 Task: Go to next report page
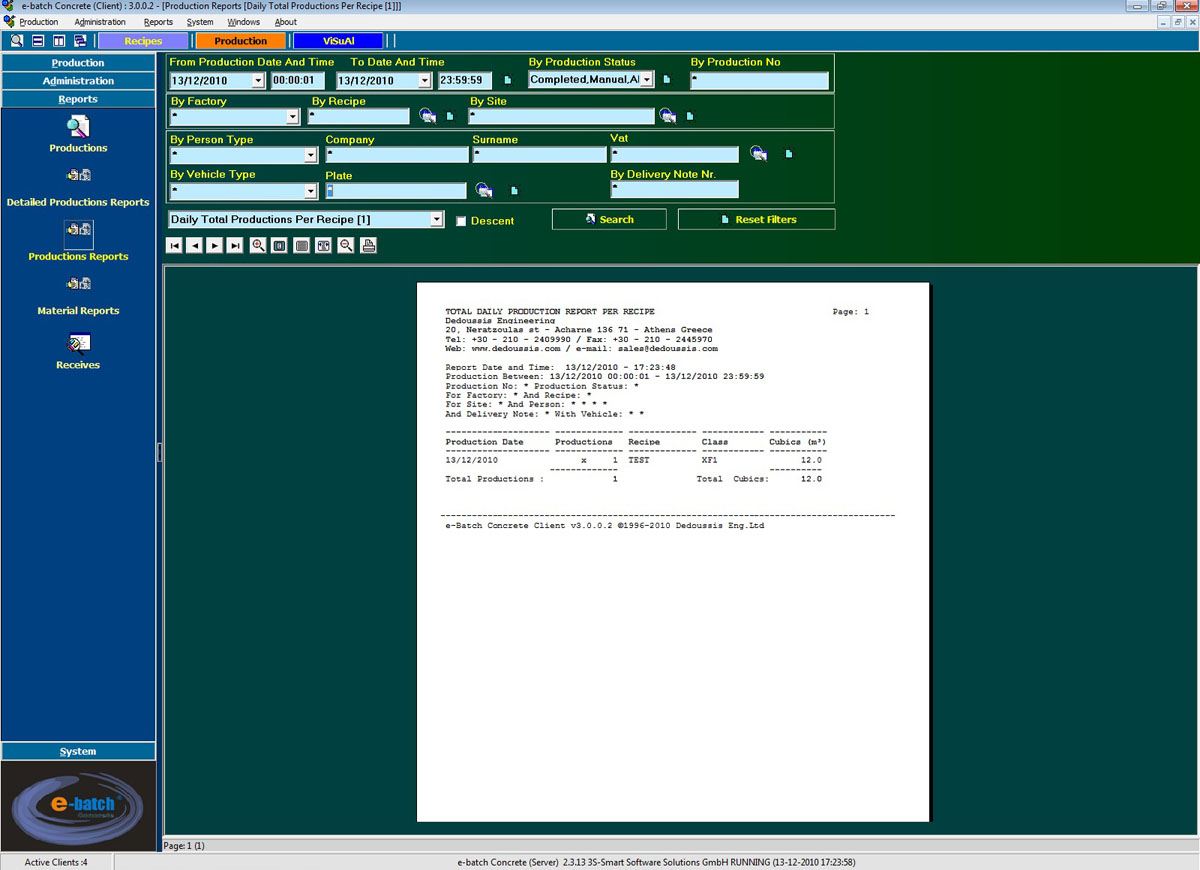214,245
